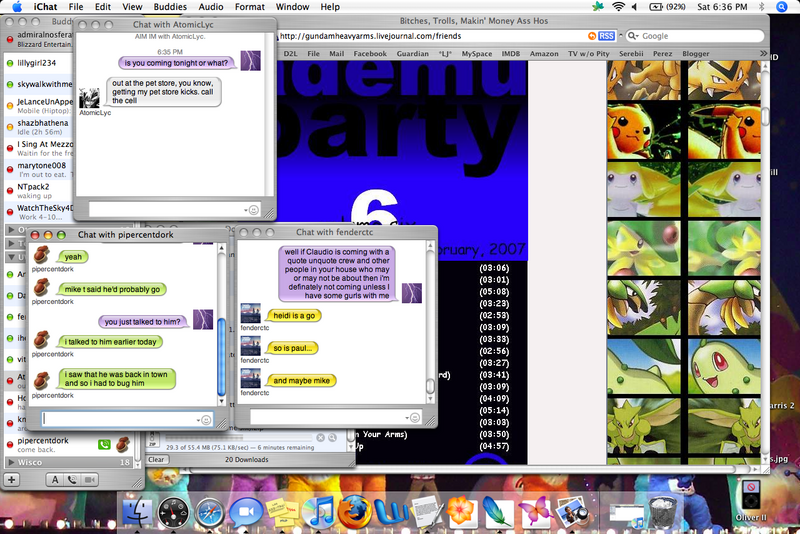Click the Bluetooth icon in menu bar
The height and width of the screenshot is (534, 800).
click(762, 7)
